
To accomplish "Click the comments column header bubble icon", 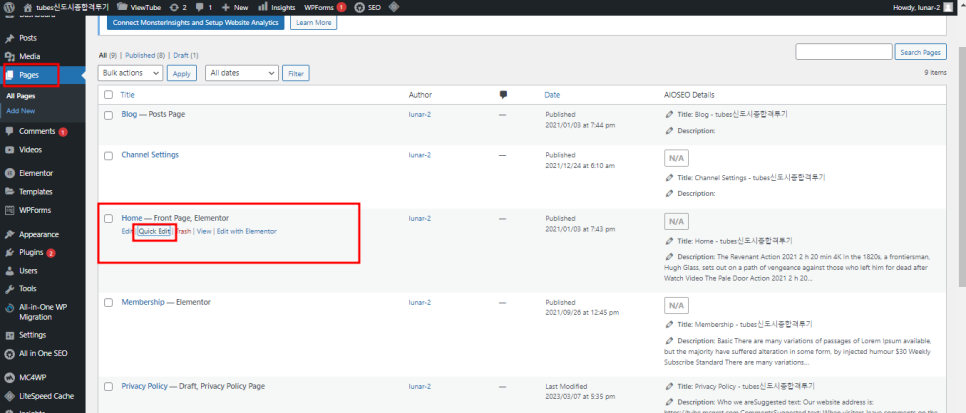I will pyautogui.click(x=503, y=95).
